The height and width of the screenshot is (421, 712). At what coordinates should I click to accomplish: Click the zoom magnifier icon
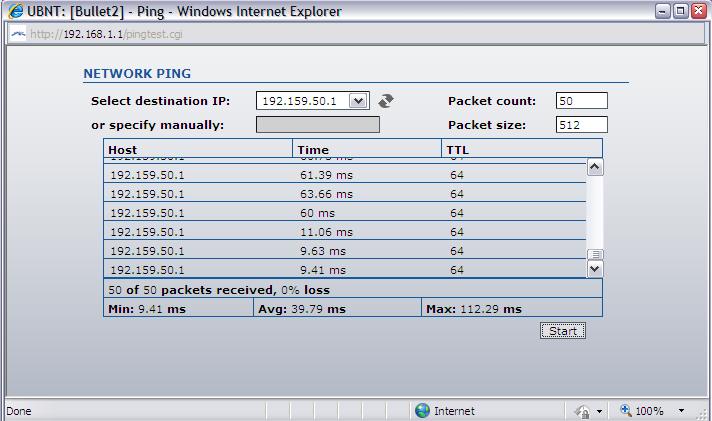click(626, 411)
